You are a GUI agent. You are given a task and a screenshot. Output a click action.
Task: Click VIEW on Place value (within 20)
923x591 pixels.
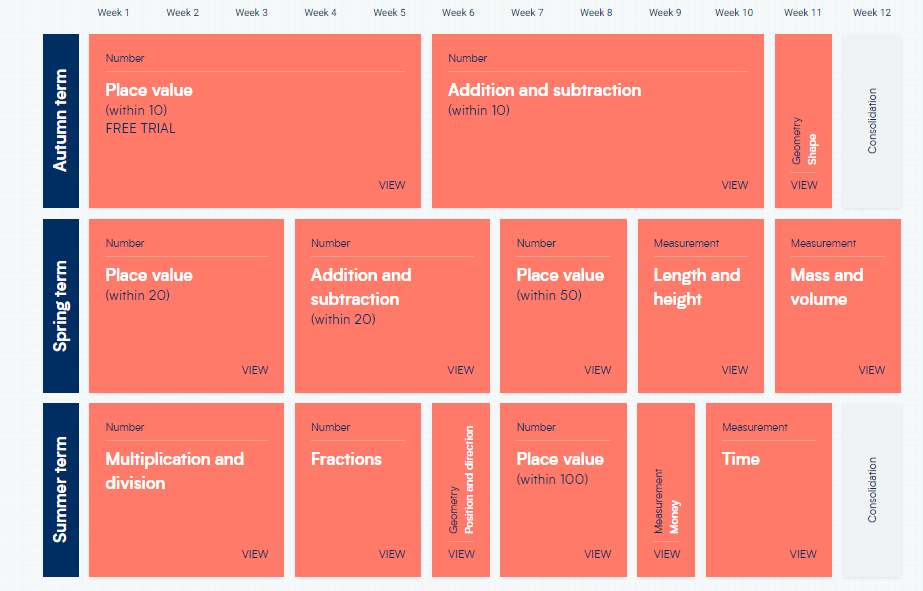point(255,370)
